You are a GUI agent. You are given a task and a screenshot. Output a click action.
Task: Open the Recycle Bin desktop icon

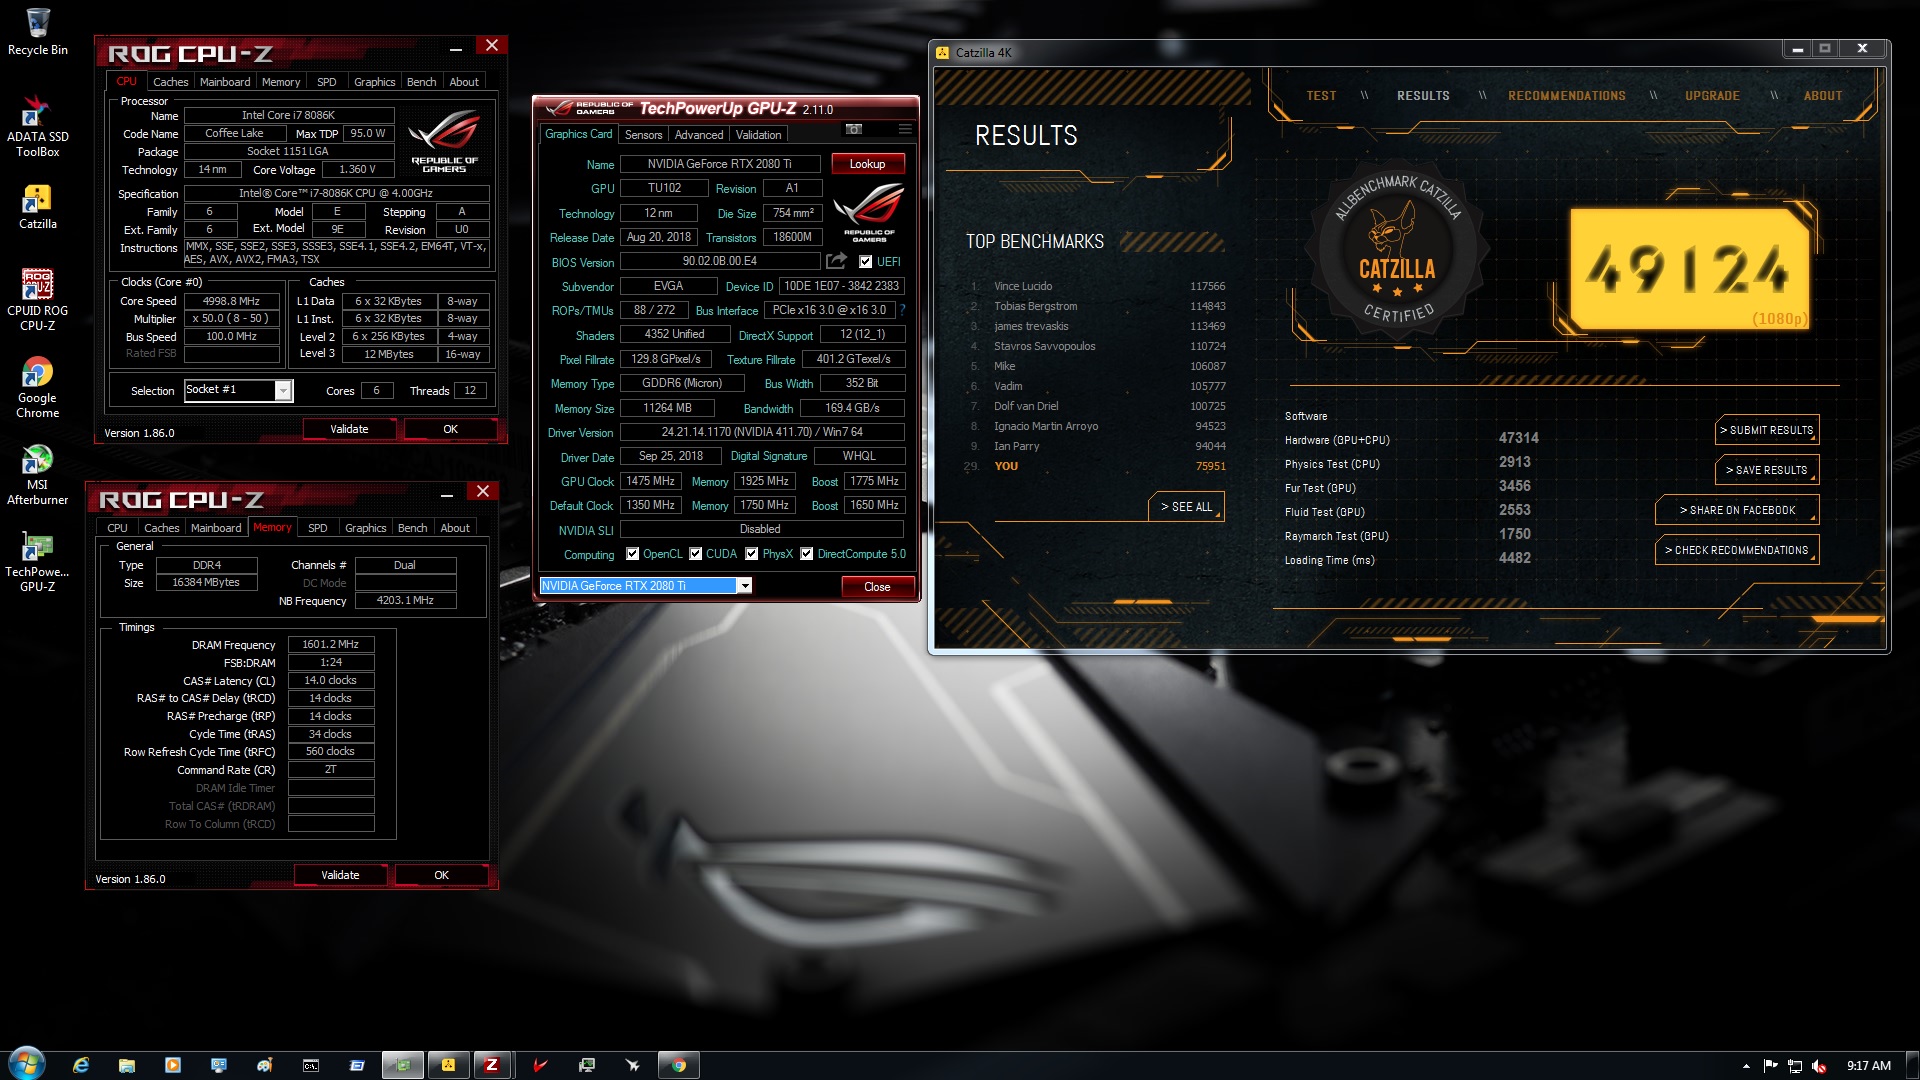37,31
